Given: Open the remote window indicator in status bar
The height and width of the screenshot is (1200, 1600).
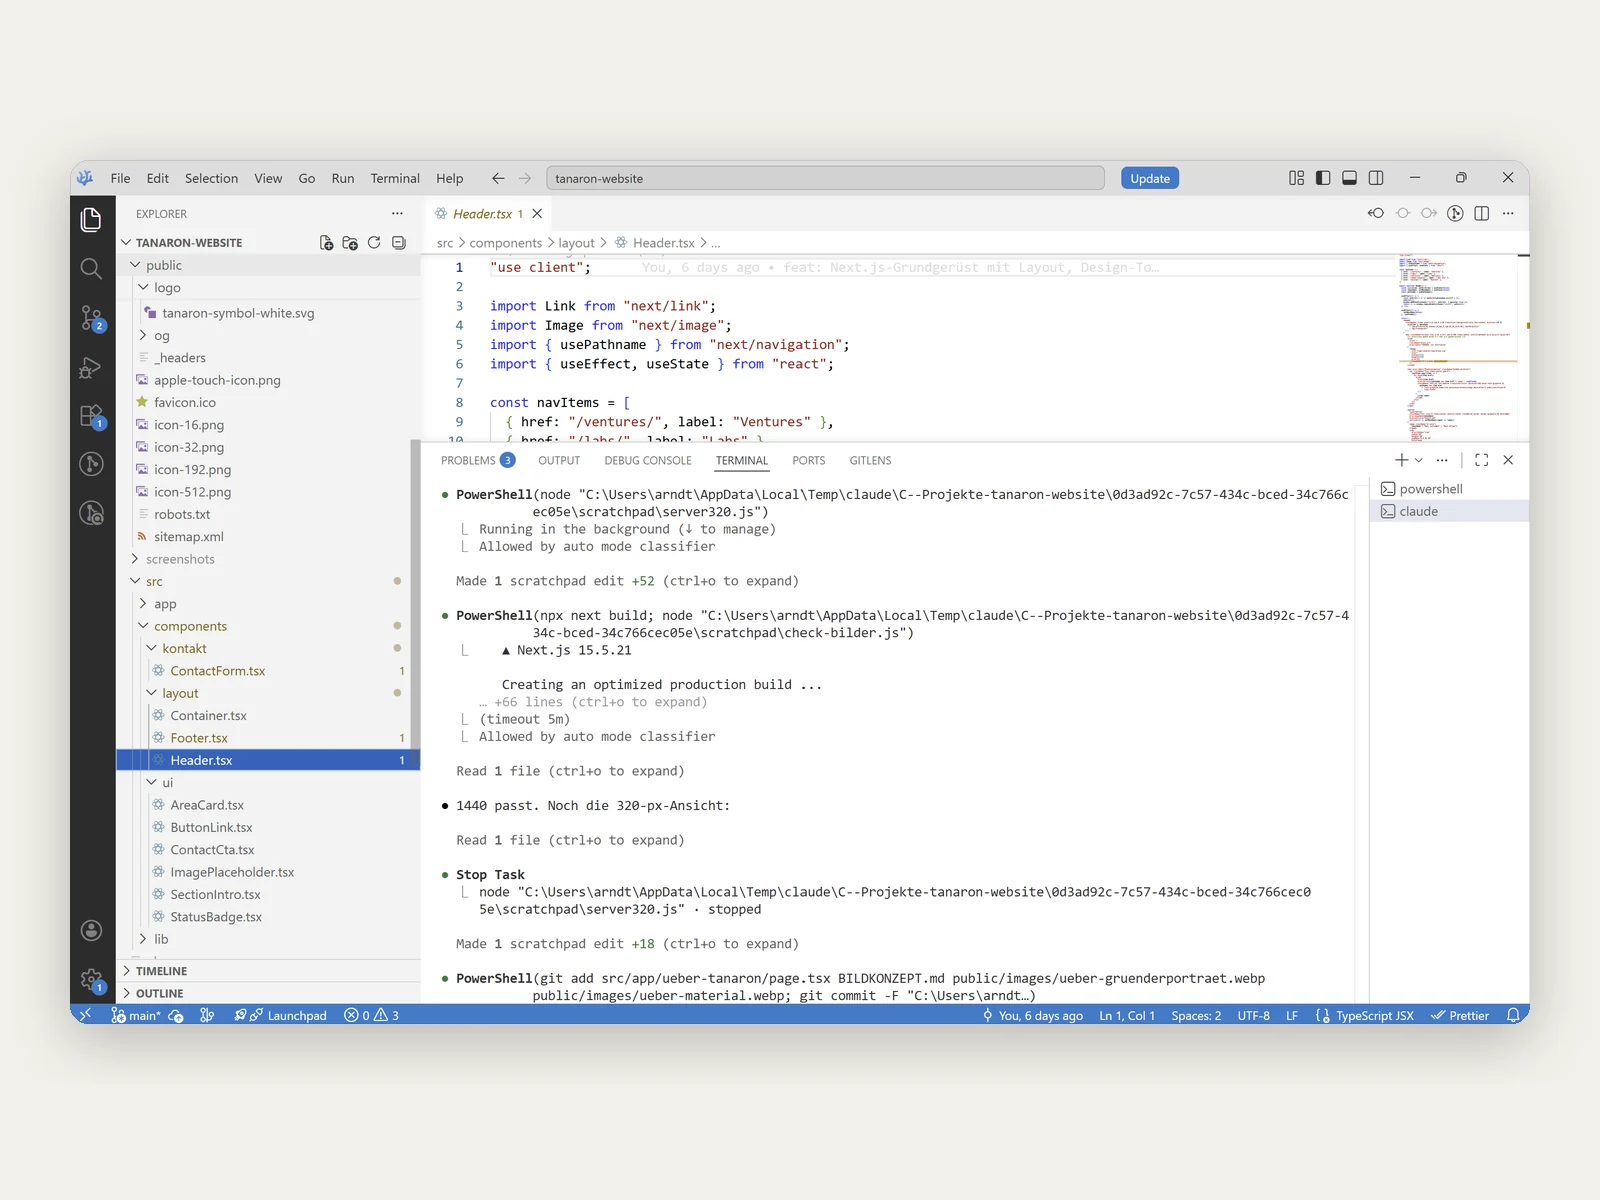Looking at the screenshot, I should click(85, 1015).
